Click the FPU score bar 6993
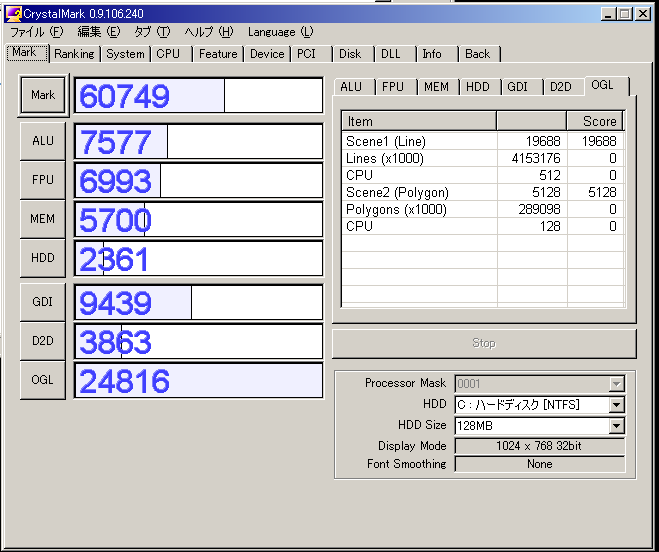This screenshot has height=552, width=659. (x=199, y=180)
